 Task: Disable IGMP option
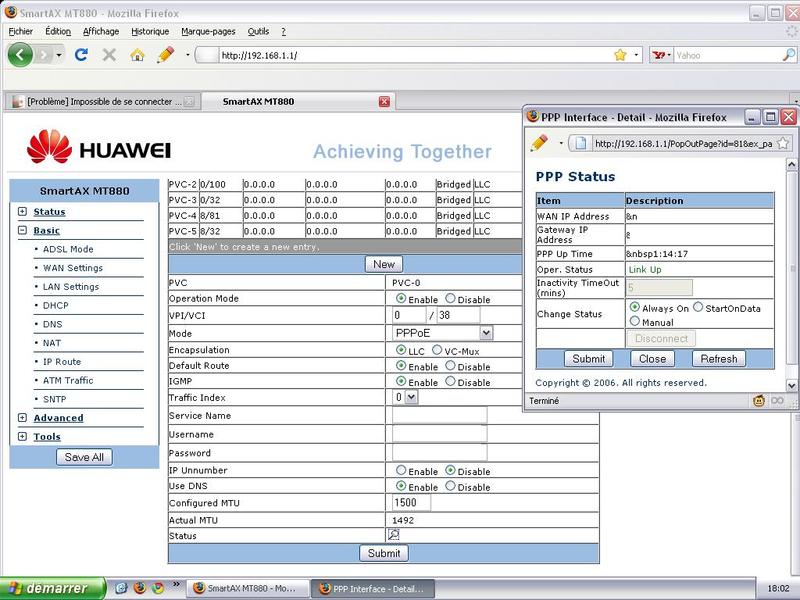point(450,381)
